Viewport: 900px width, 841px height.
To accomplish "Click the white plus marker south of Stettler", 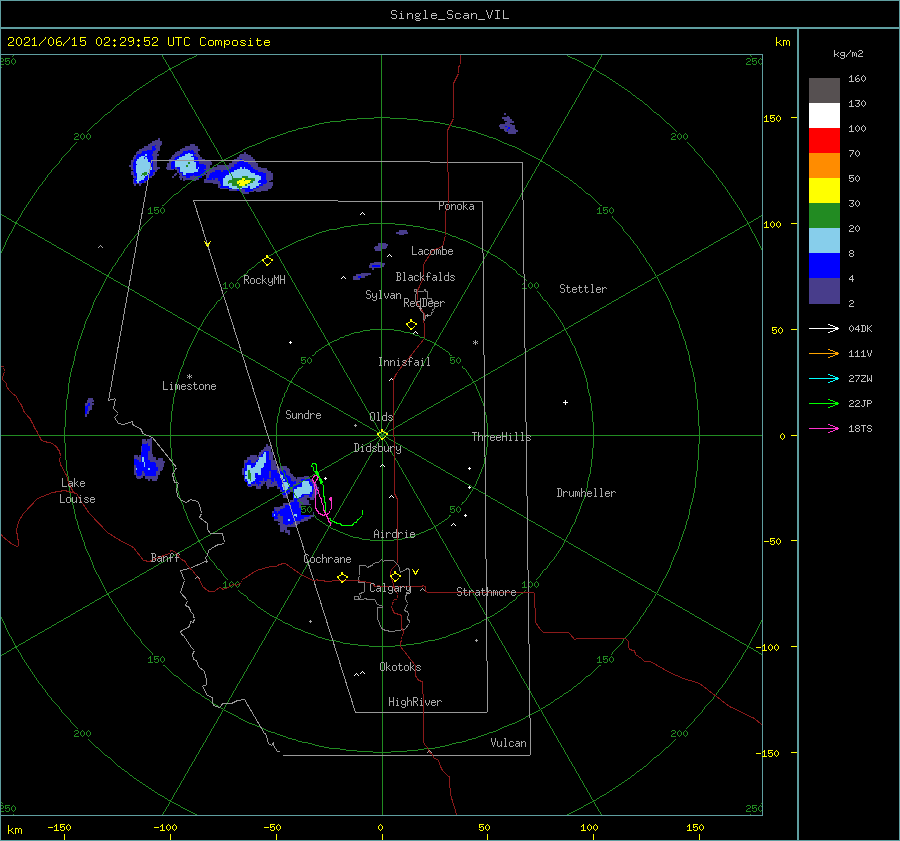I will 565,402.
